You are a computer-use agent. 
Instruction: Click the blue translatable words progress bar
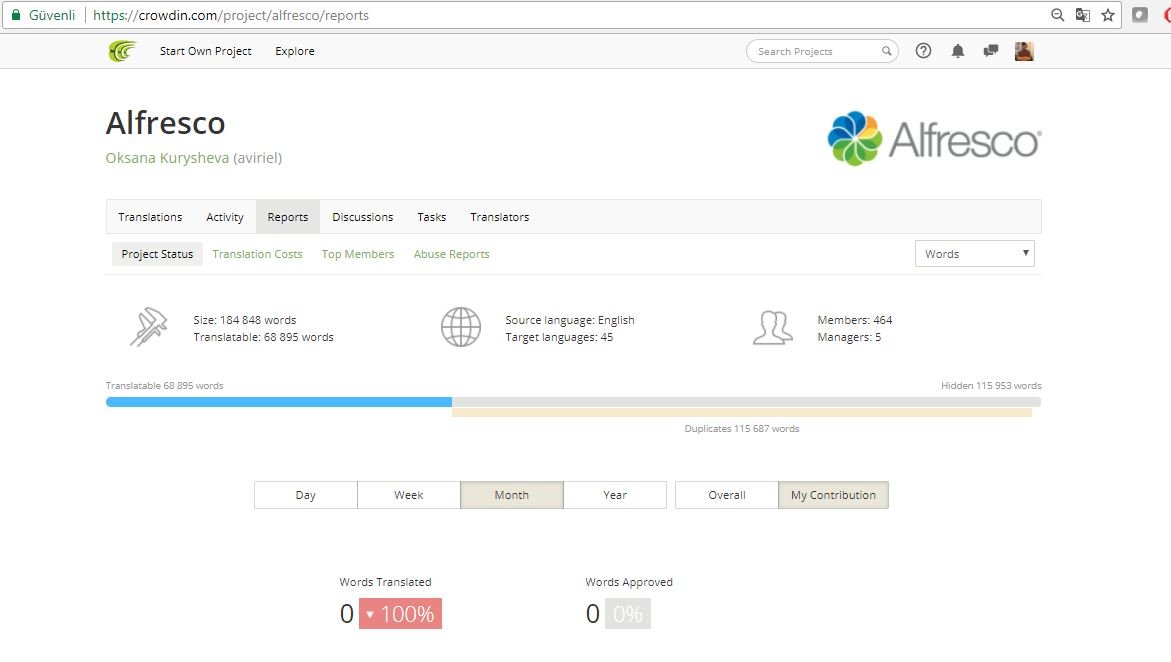[x=279, y=402]
